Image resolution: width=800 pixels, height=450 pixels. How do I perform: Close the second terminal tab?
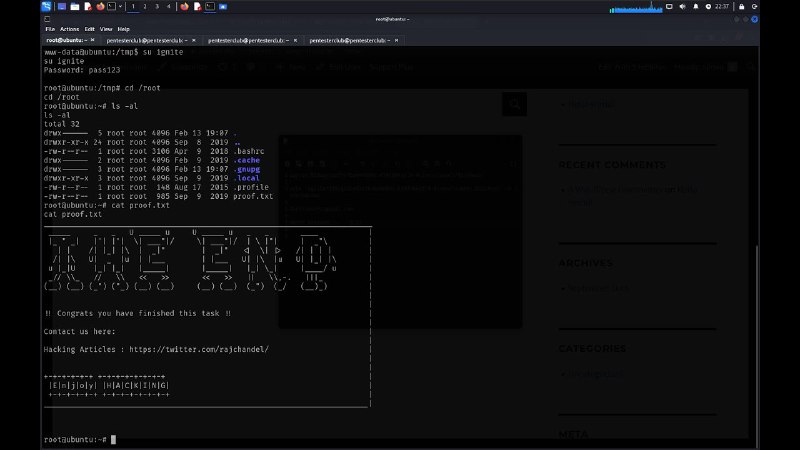[x=193, y=40]
